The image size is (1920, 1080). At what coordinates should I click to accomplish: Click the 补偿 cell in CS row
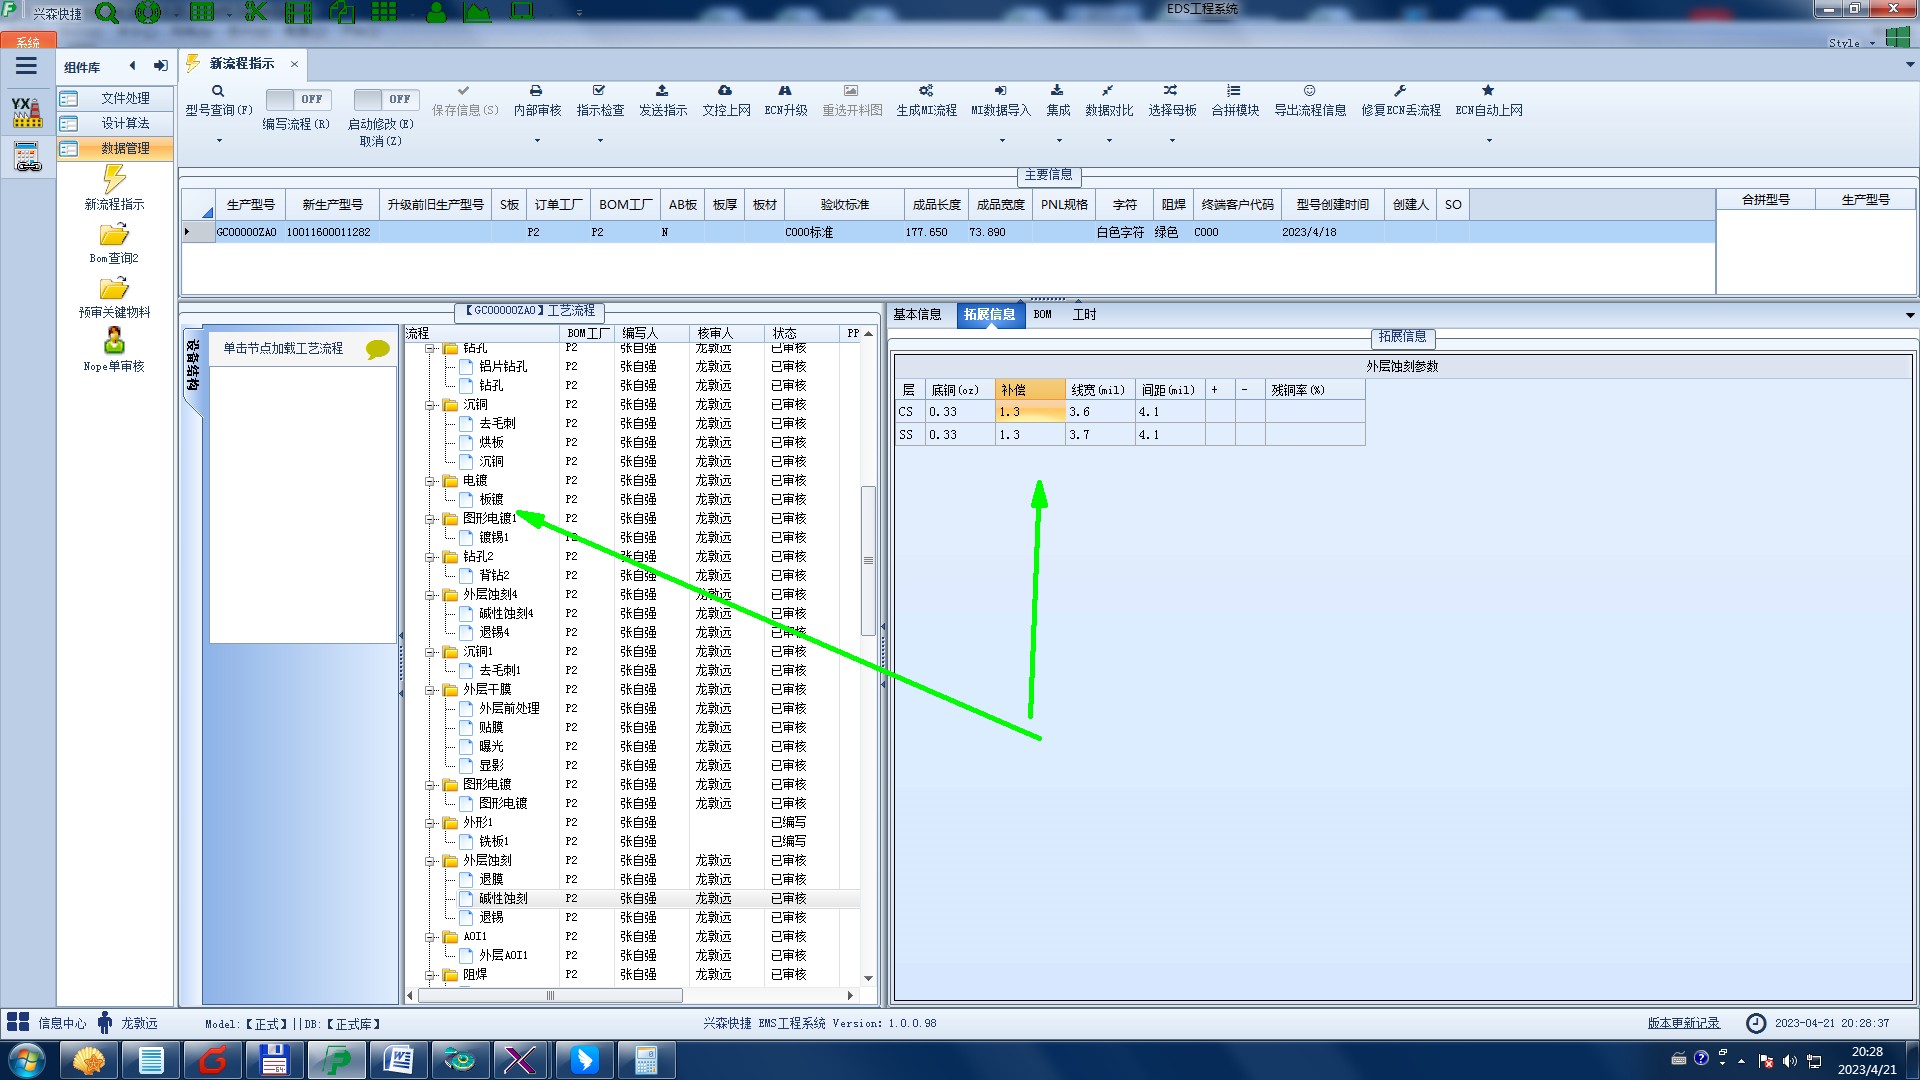[x=1029, y=412]
